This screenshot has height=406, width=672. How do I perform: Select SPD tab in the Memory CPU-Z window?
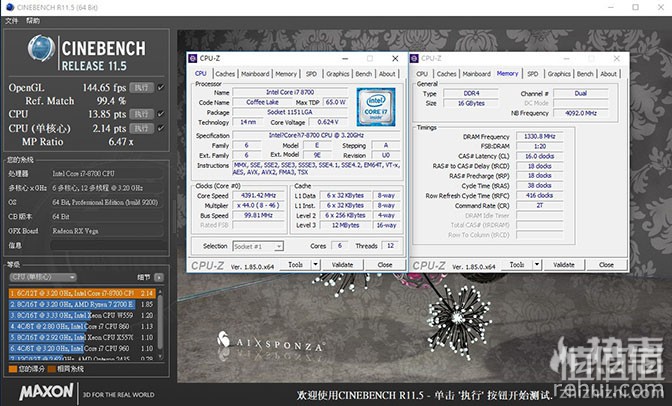(x=533, y=74)
